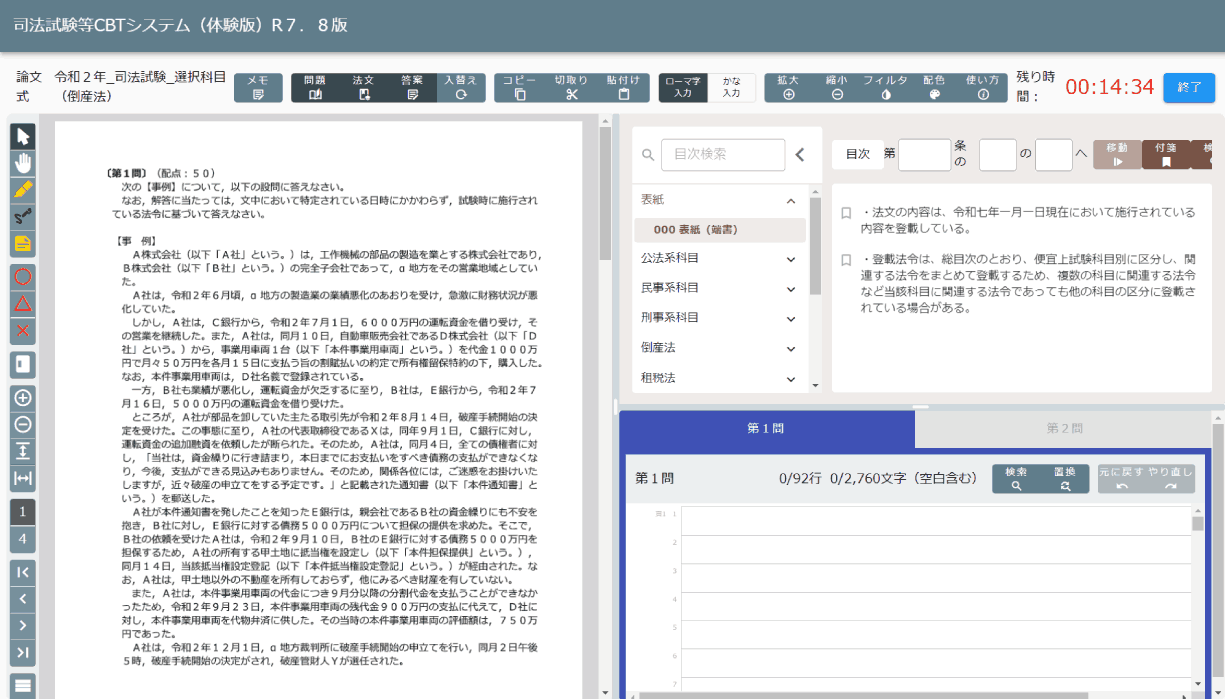Select the 切取り (cut) scissors icon
Image resolution: width=1225 pixels, height=699 pixels.
571,87
